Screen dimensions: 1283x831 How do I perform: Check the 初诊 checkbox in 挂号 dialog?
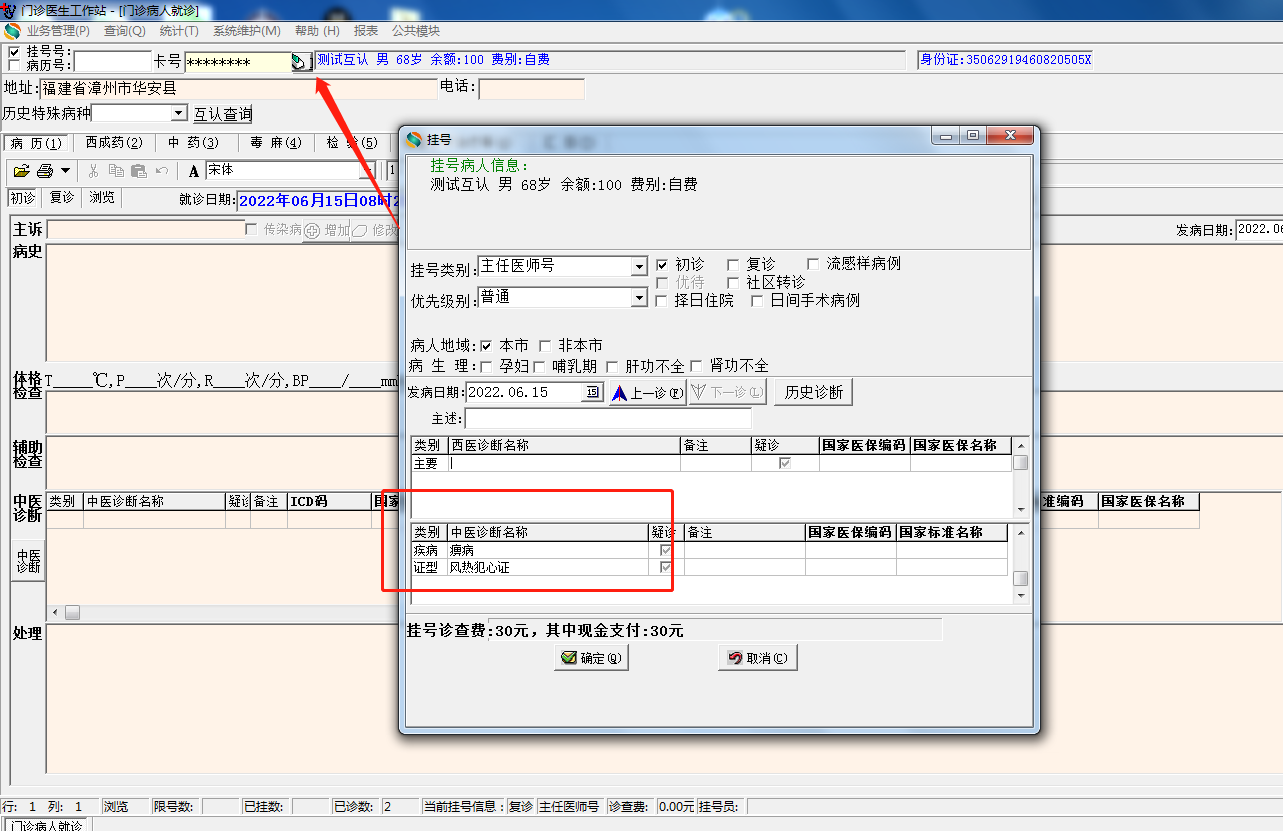pos(662,265)
